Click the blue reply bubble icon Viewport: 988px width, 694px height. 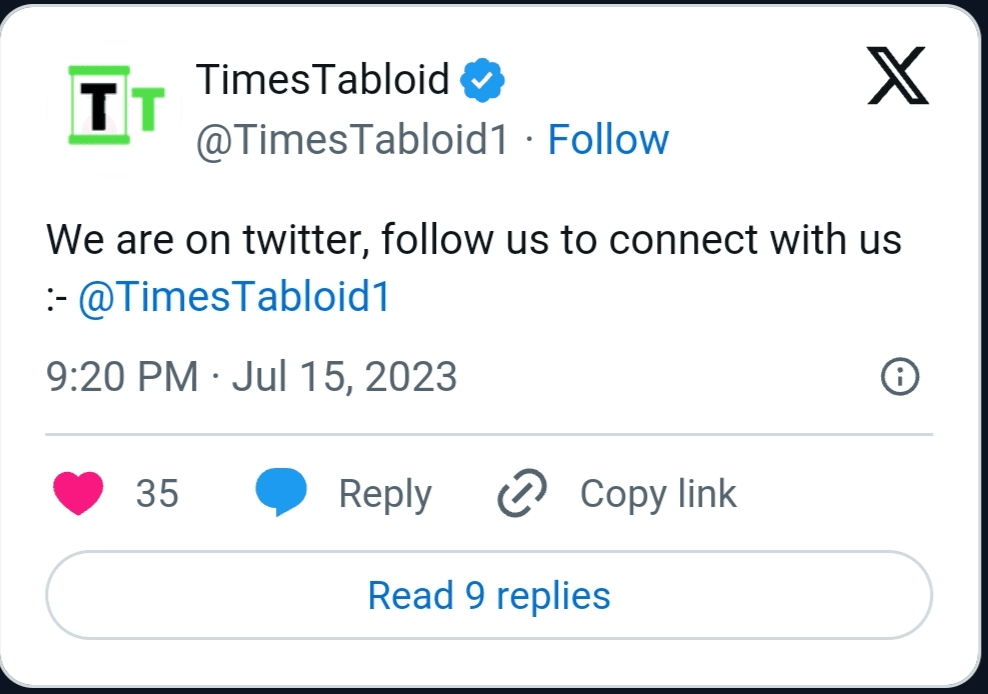click(x=281, y=494)
